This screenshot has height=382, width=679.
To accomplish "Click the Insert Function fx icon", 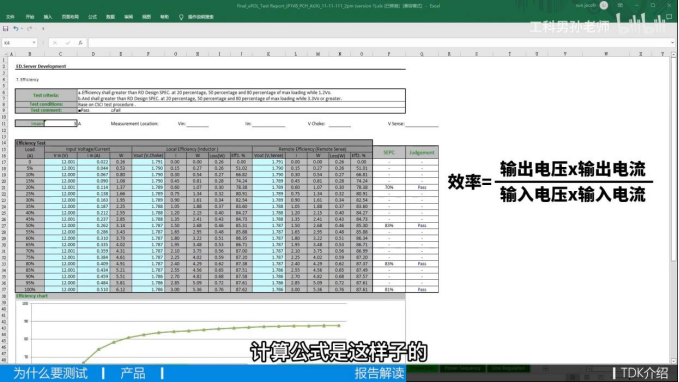I will (x=80, y=43).
